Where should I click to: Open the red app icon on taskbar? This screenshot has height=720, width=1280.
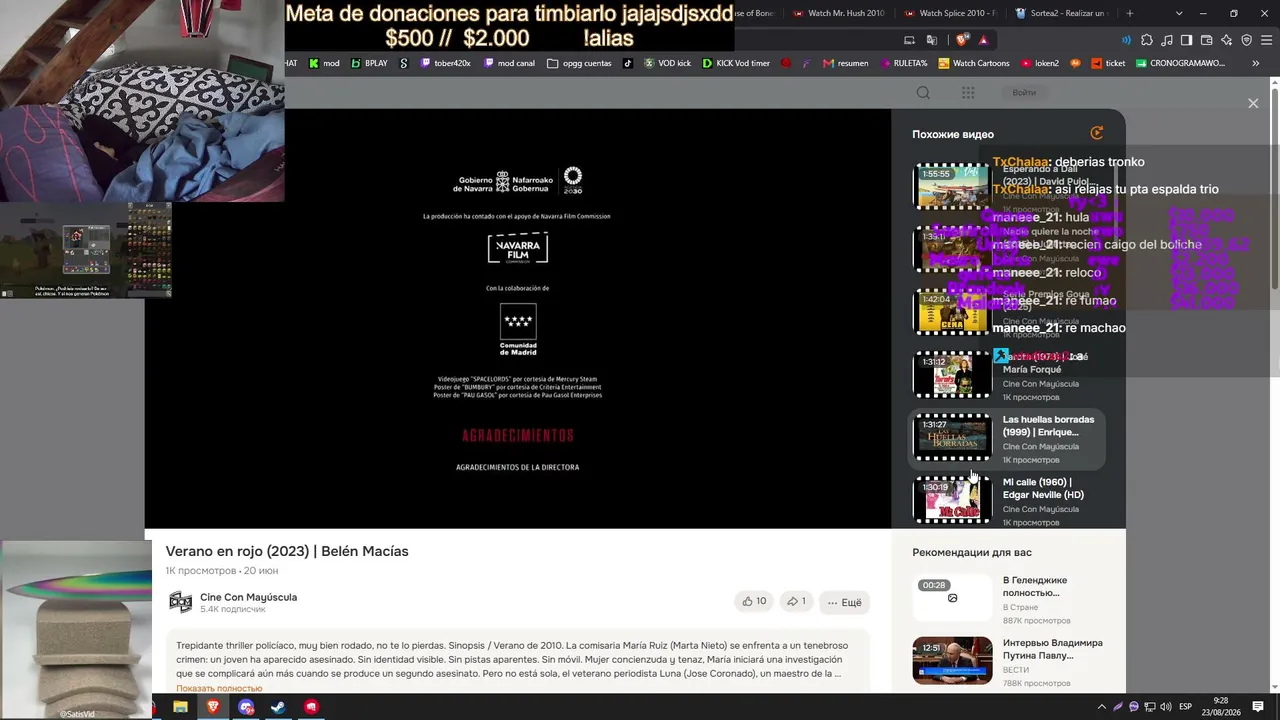click(x=311, y=707)
